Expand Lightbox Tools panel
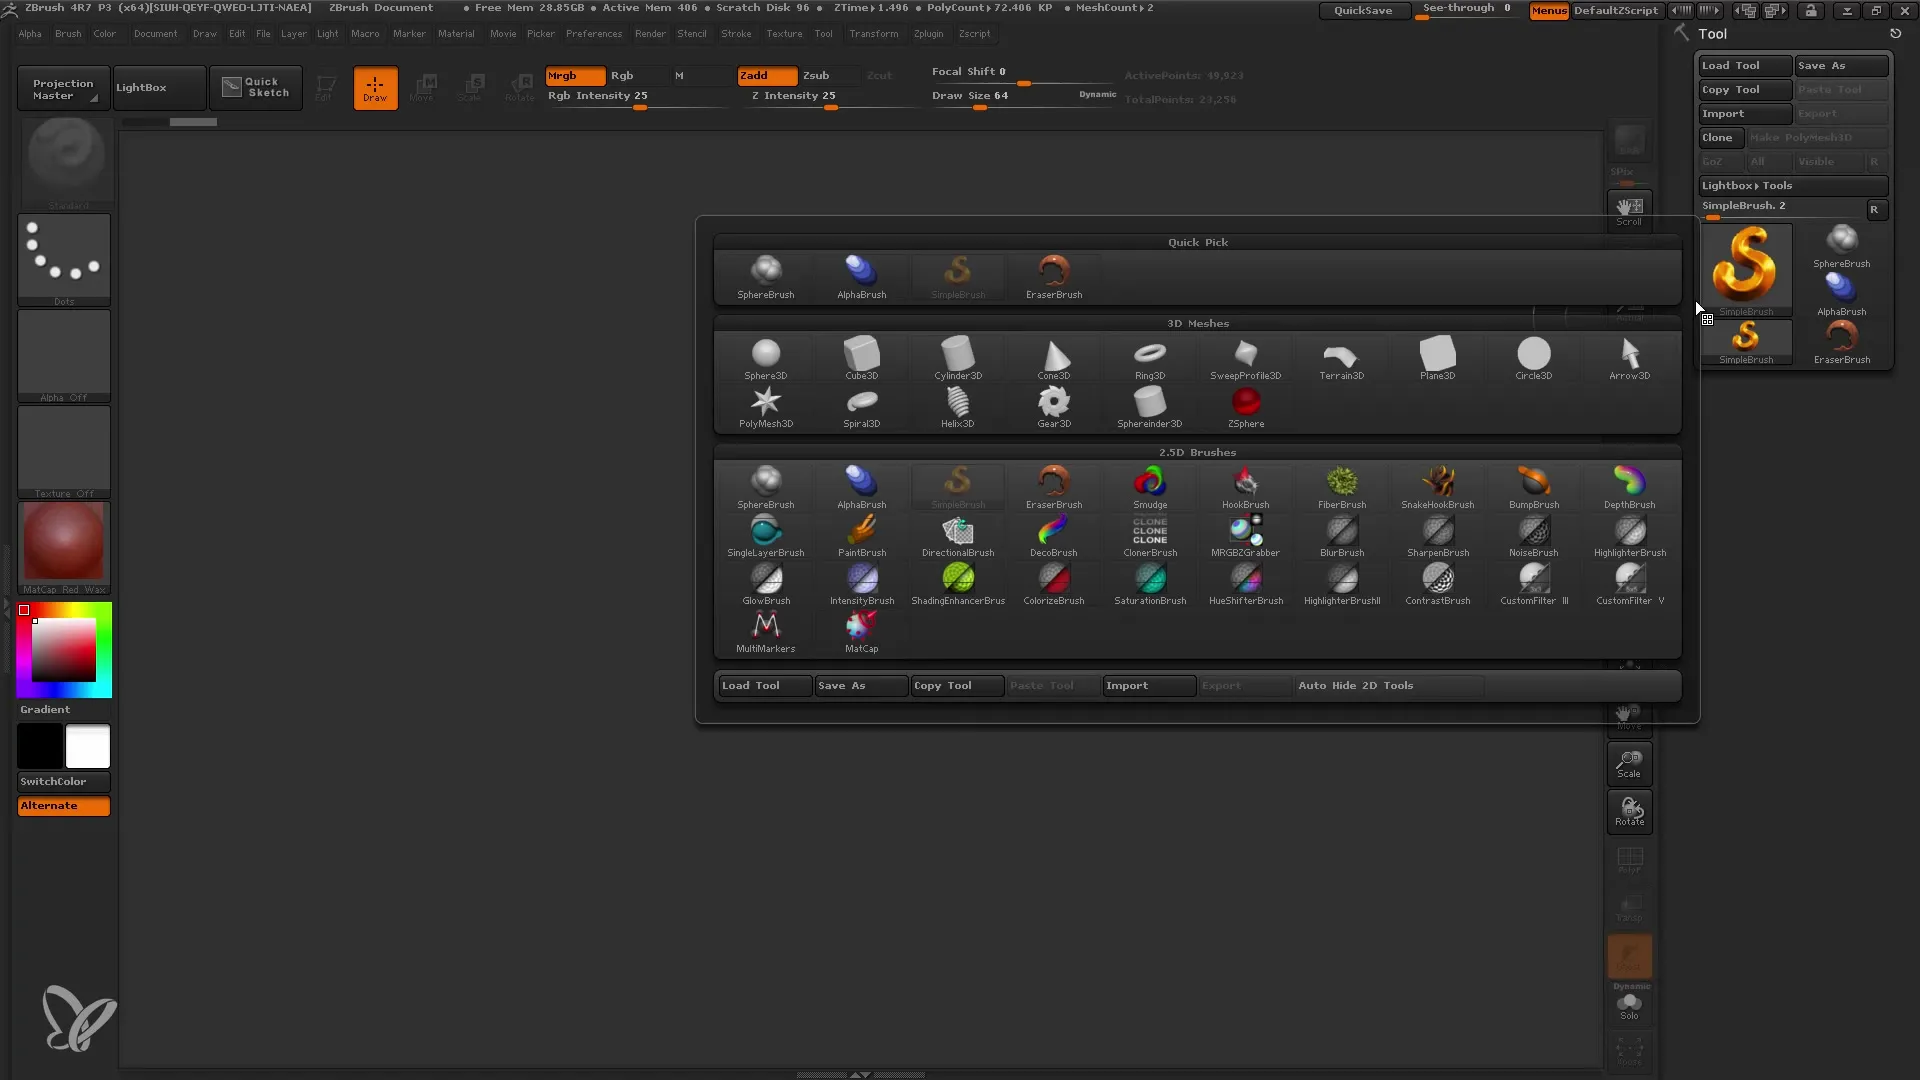The width and height of the screenshot is (1920, 1080). pyautogui.click(x=1747, y=185)
